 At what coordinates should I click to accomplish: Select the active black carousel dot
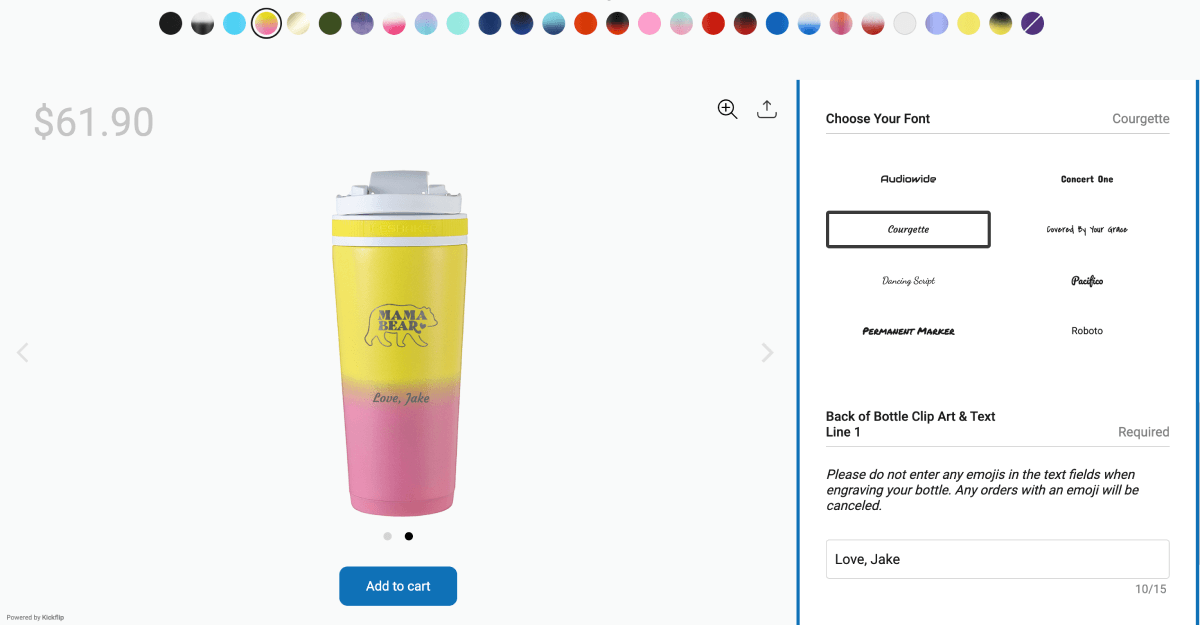click(409, 536)
